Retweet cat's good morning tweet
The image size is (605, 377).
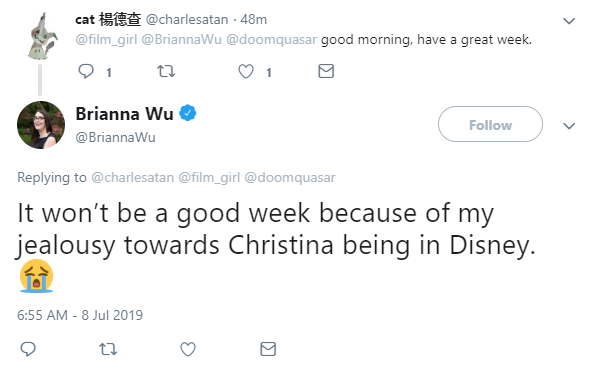pos(166,71)
